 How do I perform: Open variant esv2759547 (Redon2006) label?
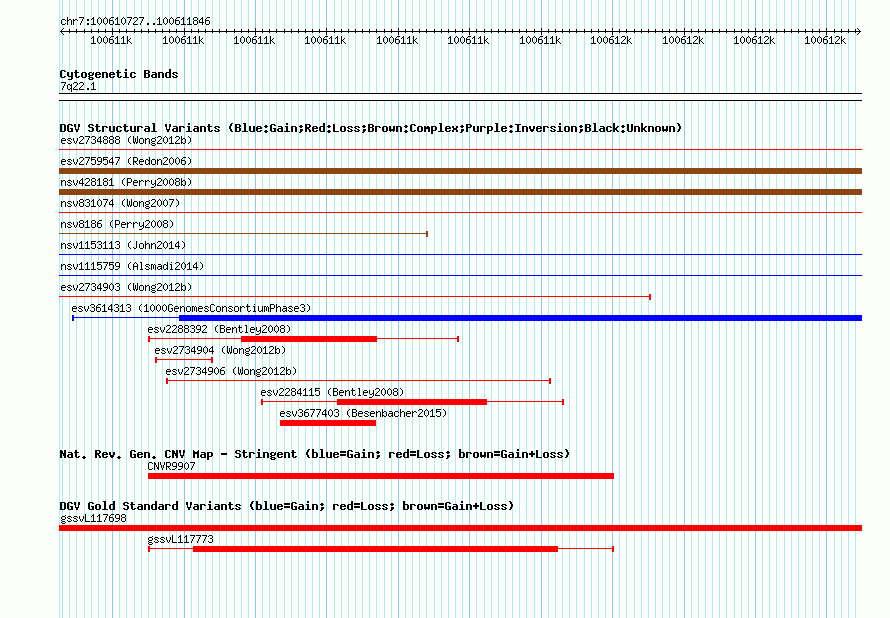(x=126, y=161)
